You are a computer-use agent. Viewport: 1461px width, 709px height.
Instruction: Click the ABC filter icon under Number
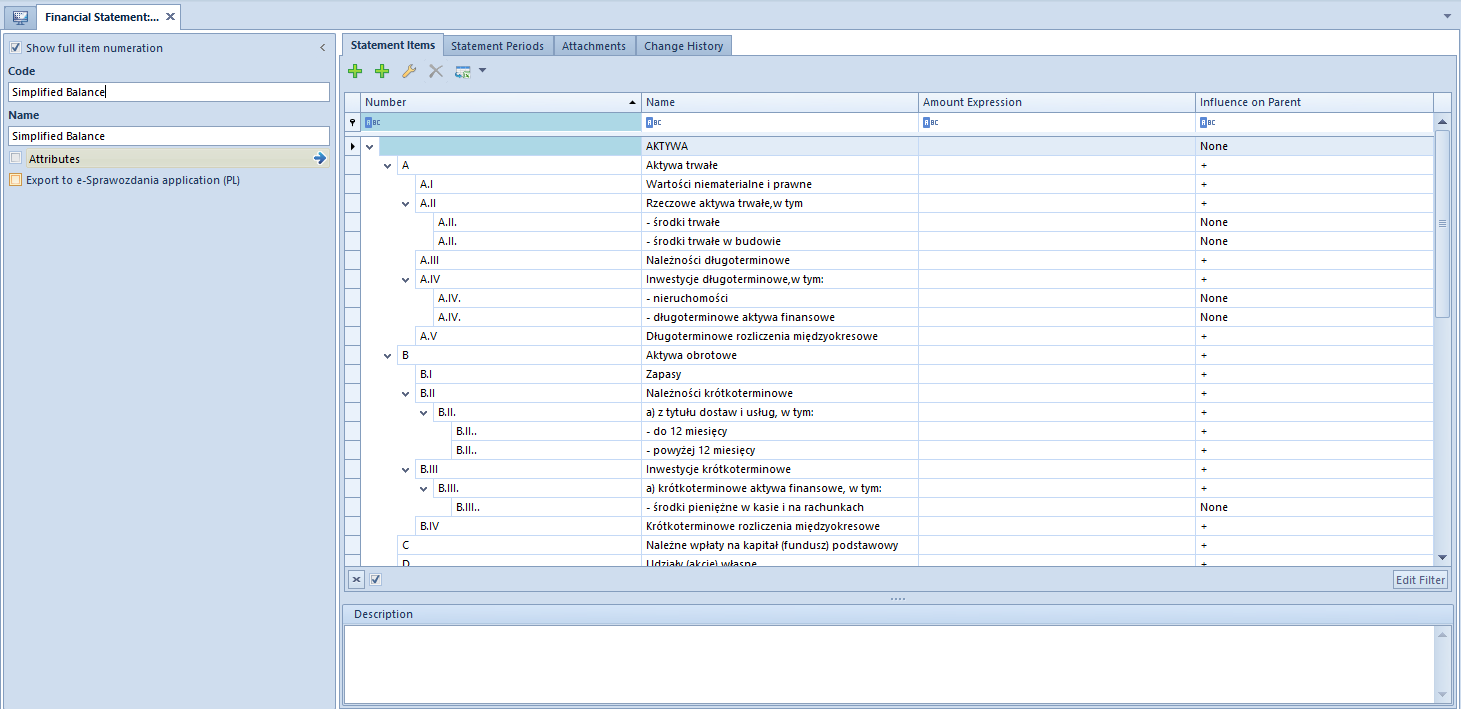[x=372, y=122]
